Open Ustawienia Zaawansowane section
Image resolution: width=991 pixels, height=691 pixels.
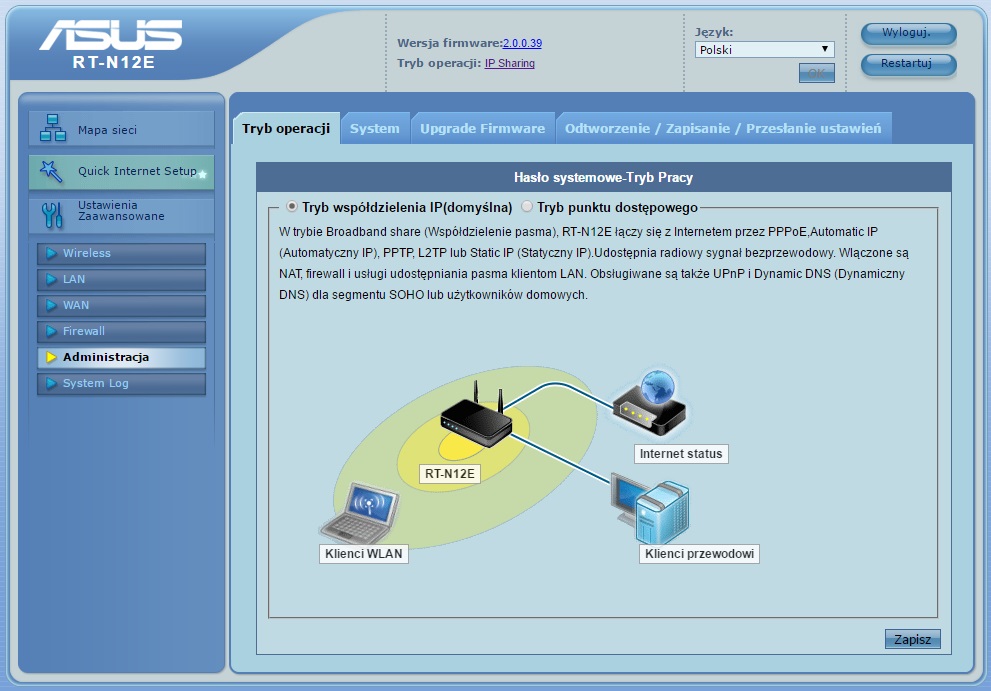pos(121,215)
